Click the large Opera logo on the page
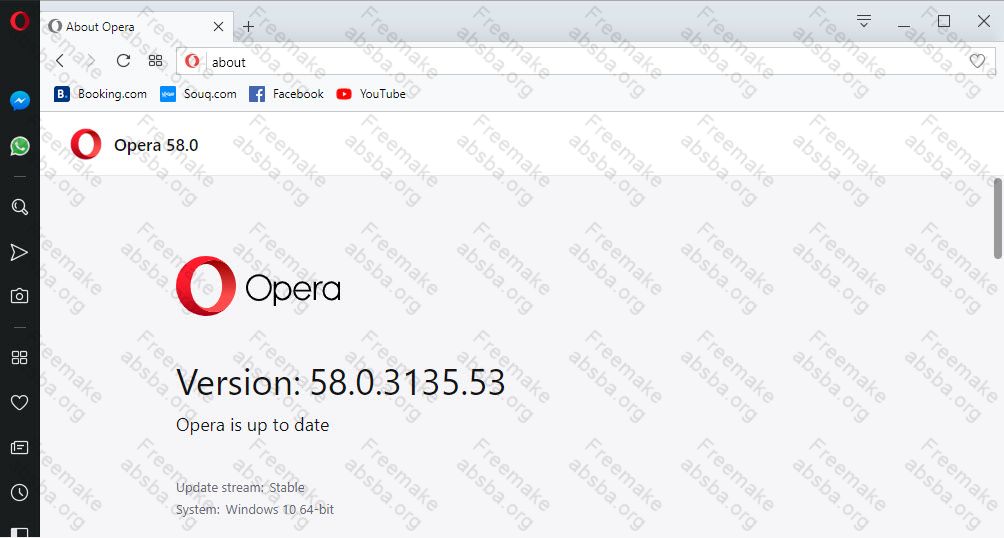Image resolution: width=1004 pixels, height=538 pixels. click(258, 286)
